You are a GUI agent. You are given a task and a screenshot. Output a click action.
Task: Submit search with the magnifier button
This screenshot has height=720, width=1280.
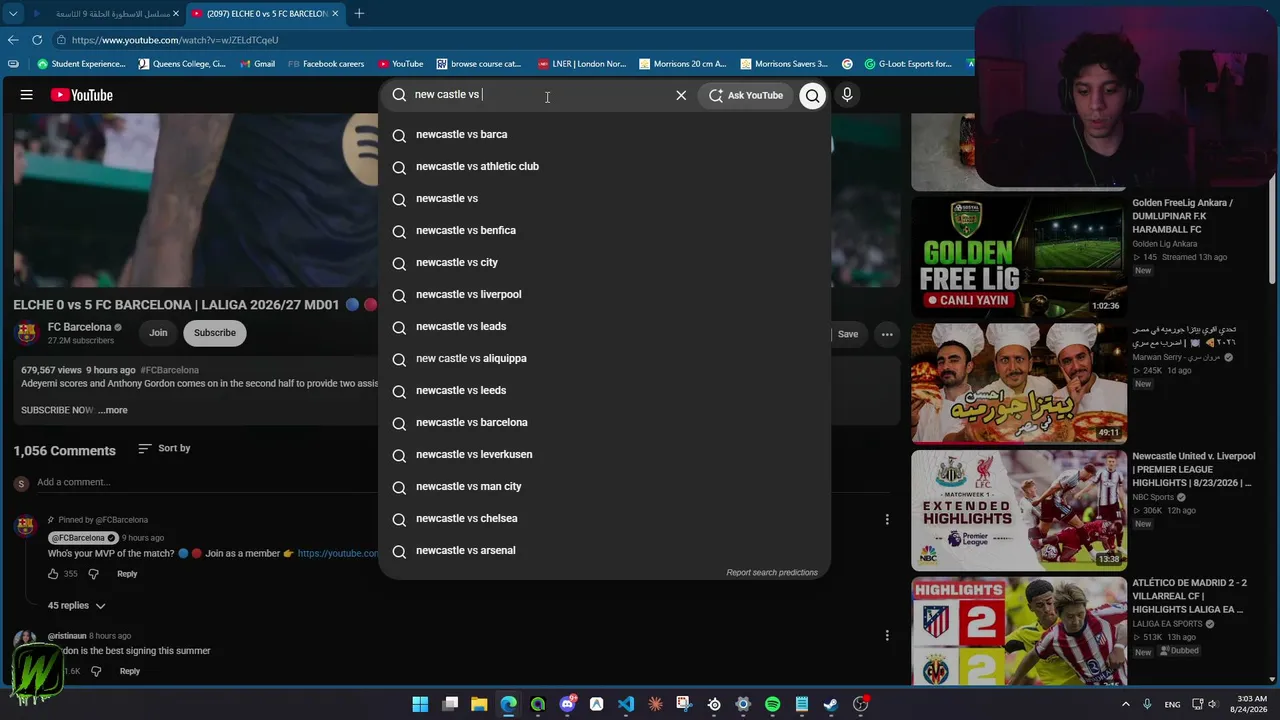(x=812, y=95)
